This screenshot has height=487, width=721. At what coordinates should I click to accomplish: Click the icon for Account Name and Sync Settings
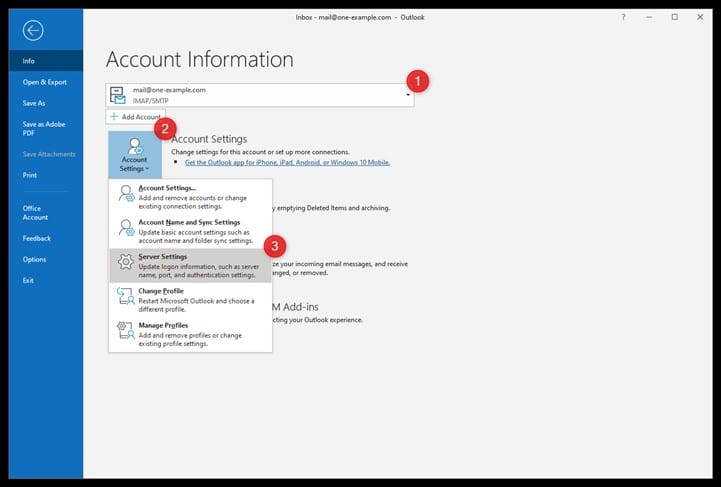[x=126, y=228]
